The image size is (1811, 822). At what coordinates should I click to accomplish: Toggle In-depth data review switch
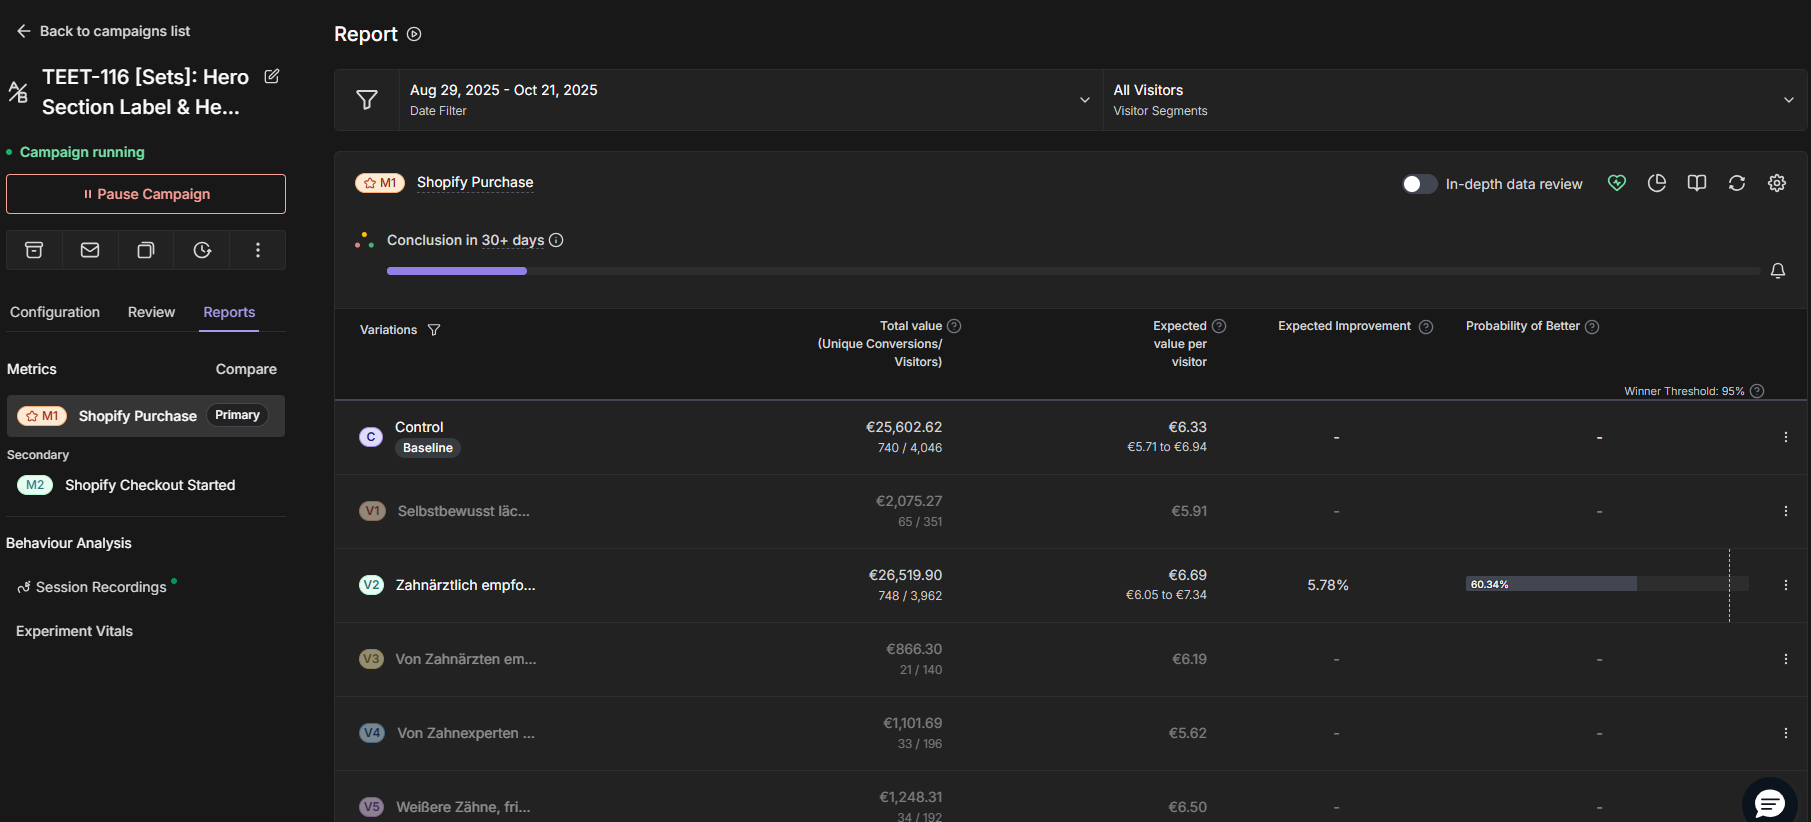pyautogui.click(x=1419, y=184)
